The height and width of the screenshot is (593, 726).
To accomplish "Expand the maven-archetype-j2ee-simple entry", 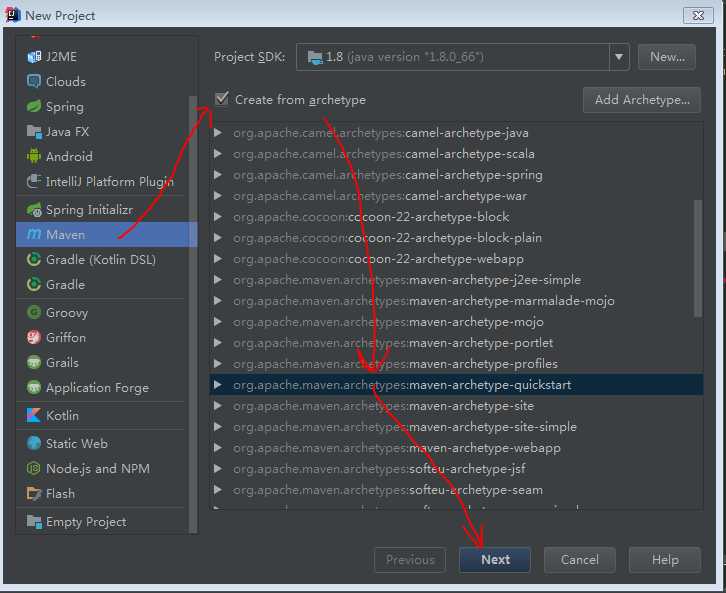I will pos(218,280).
